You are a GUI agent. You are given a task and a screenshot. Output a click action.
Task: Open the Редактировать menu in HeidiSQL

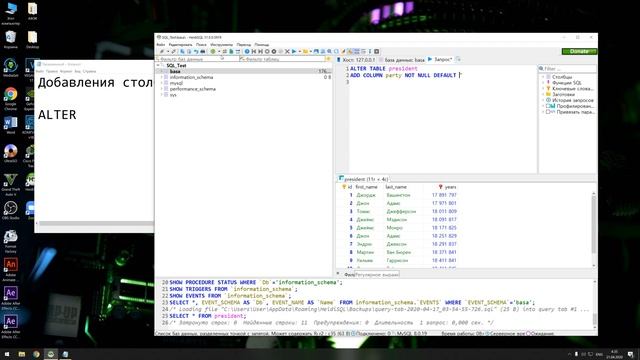180,44
